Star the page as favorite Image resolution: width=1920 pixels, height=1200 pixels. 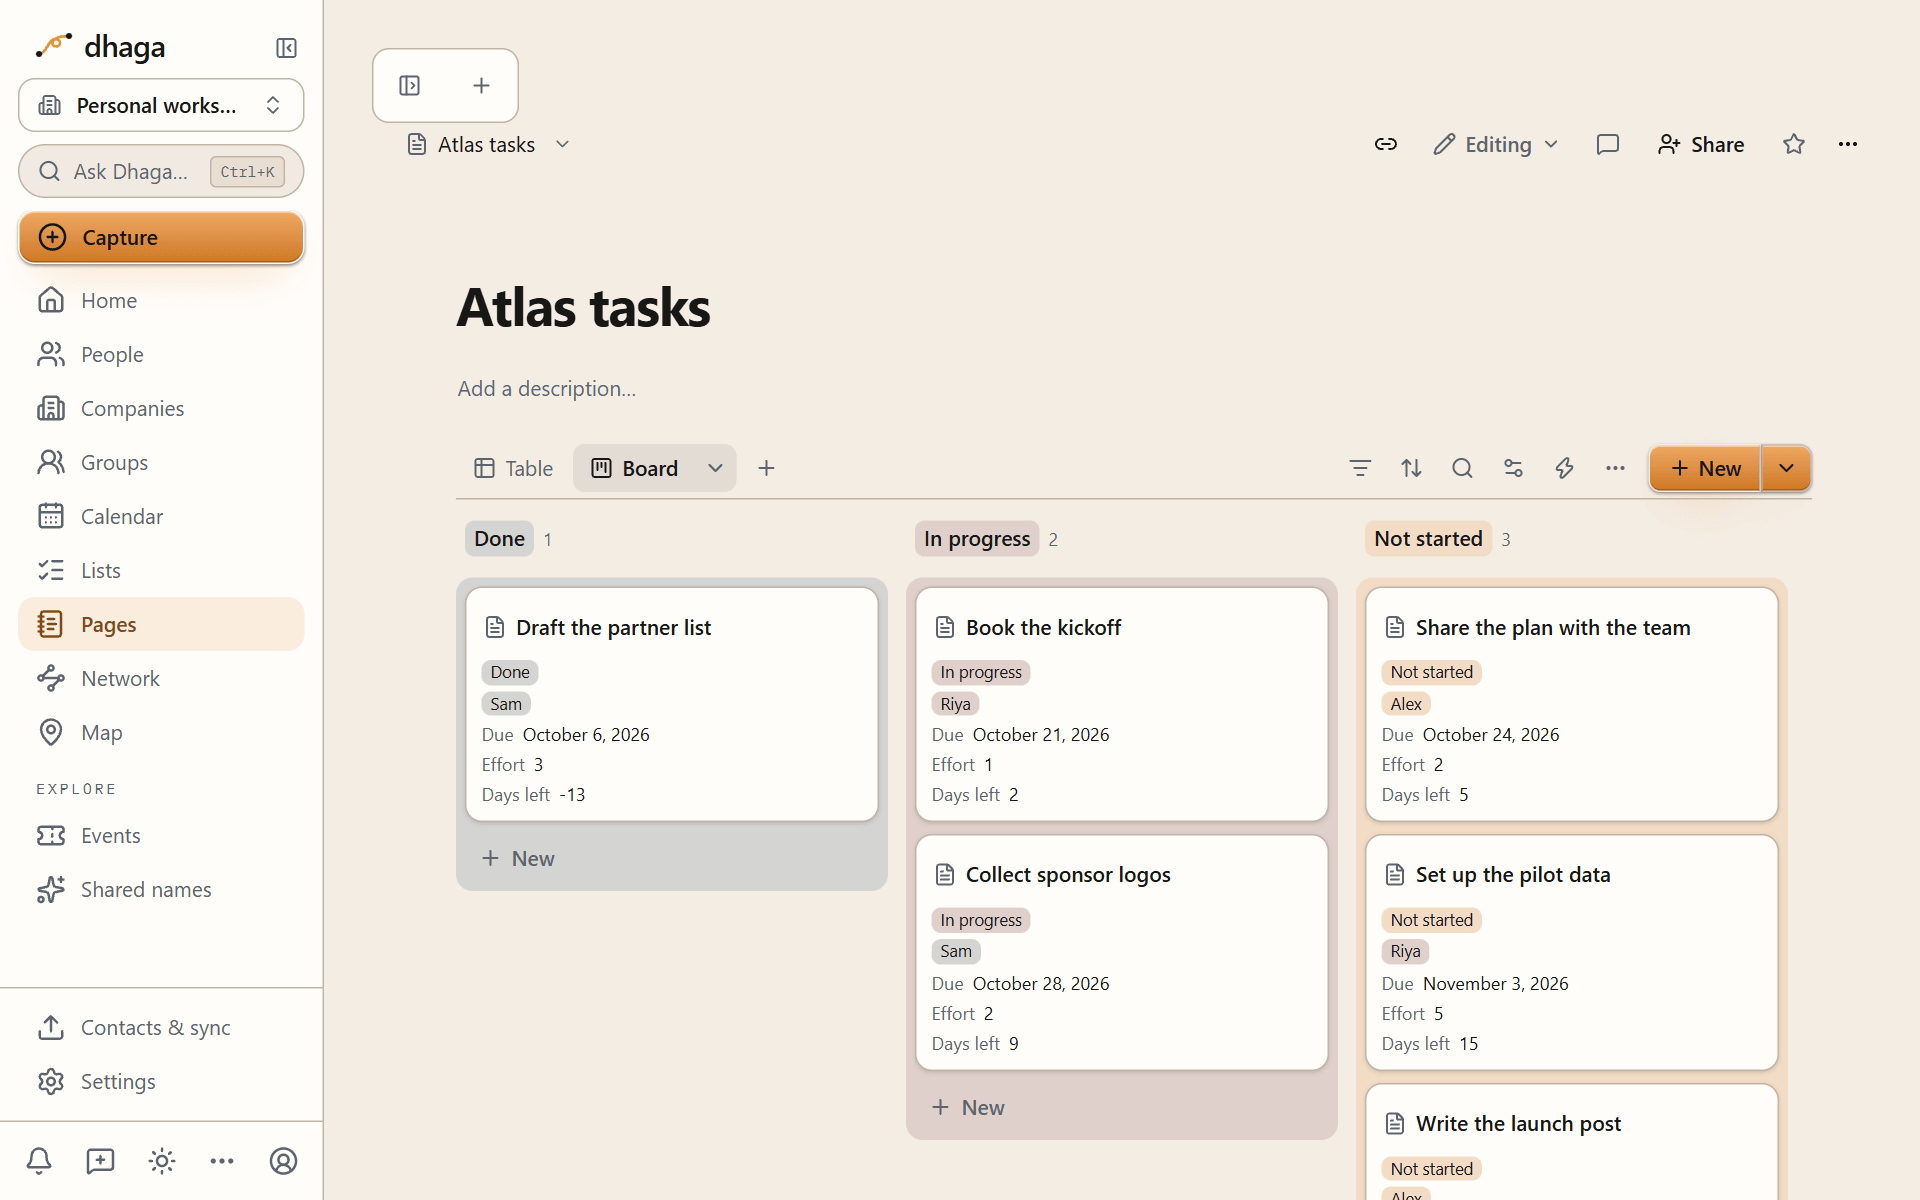(x=1794, y=144)
